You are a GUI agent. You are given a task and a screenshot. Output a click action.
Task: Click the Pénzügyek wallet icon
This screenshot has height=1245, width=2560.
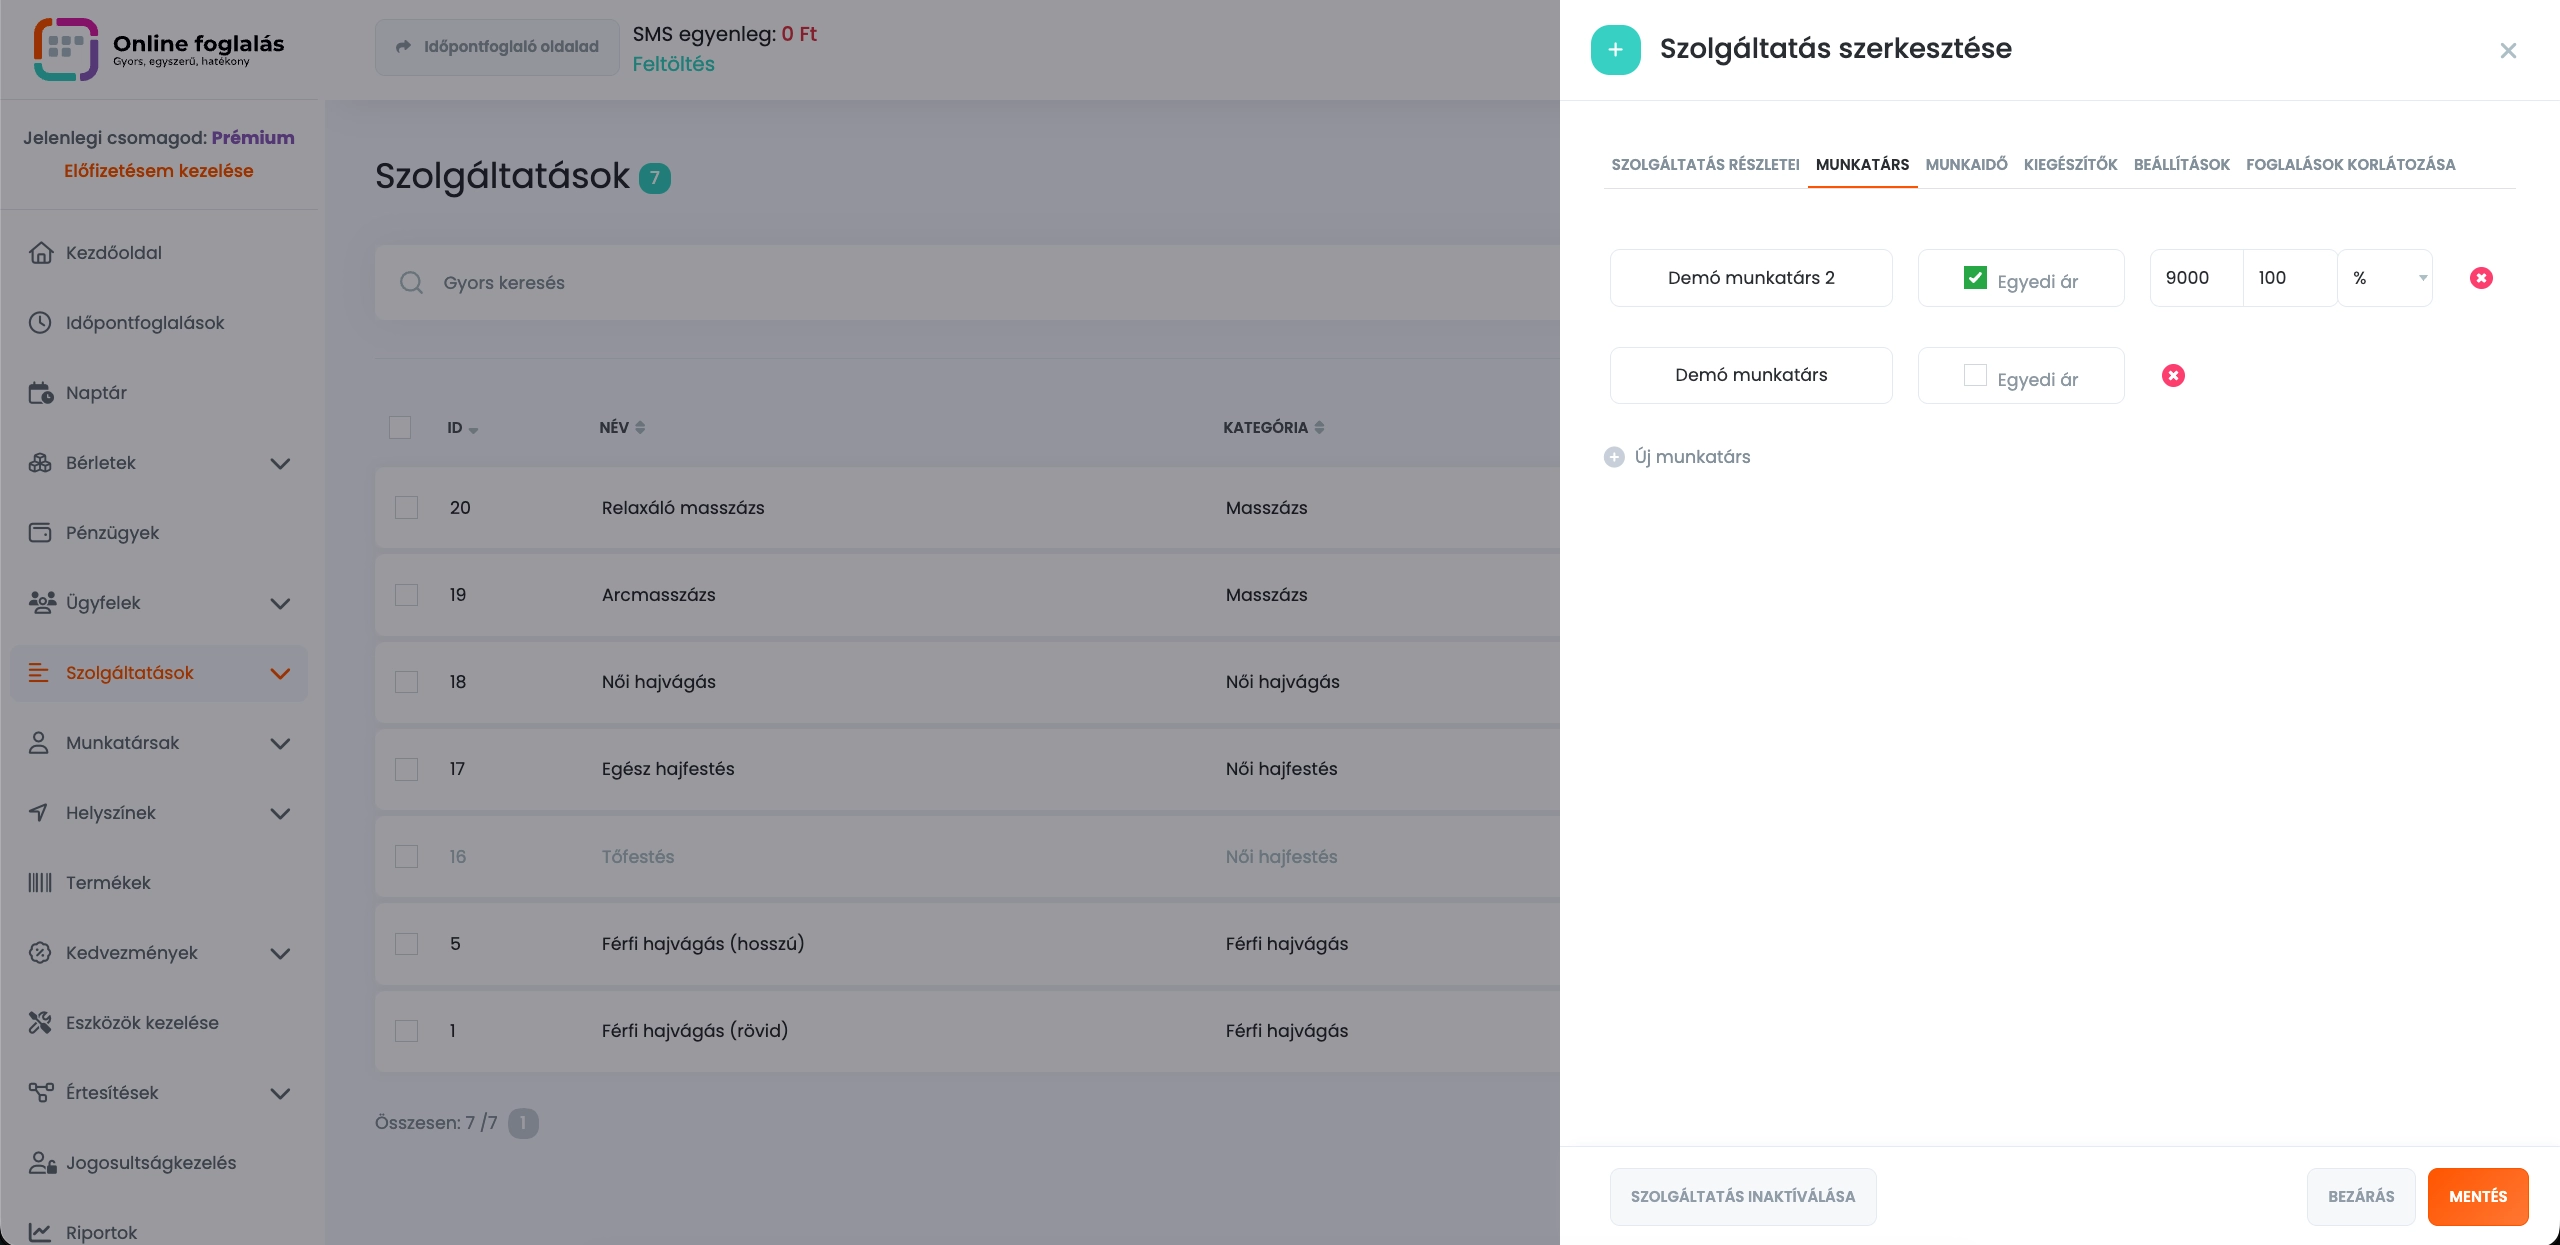click(40, 533)
